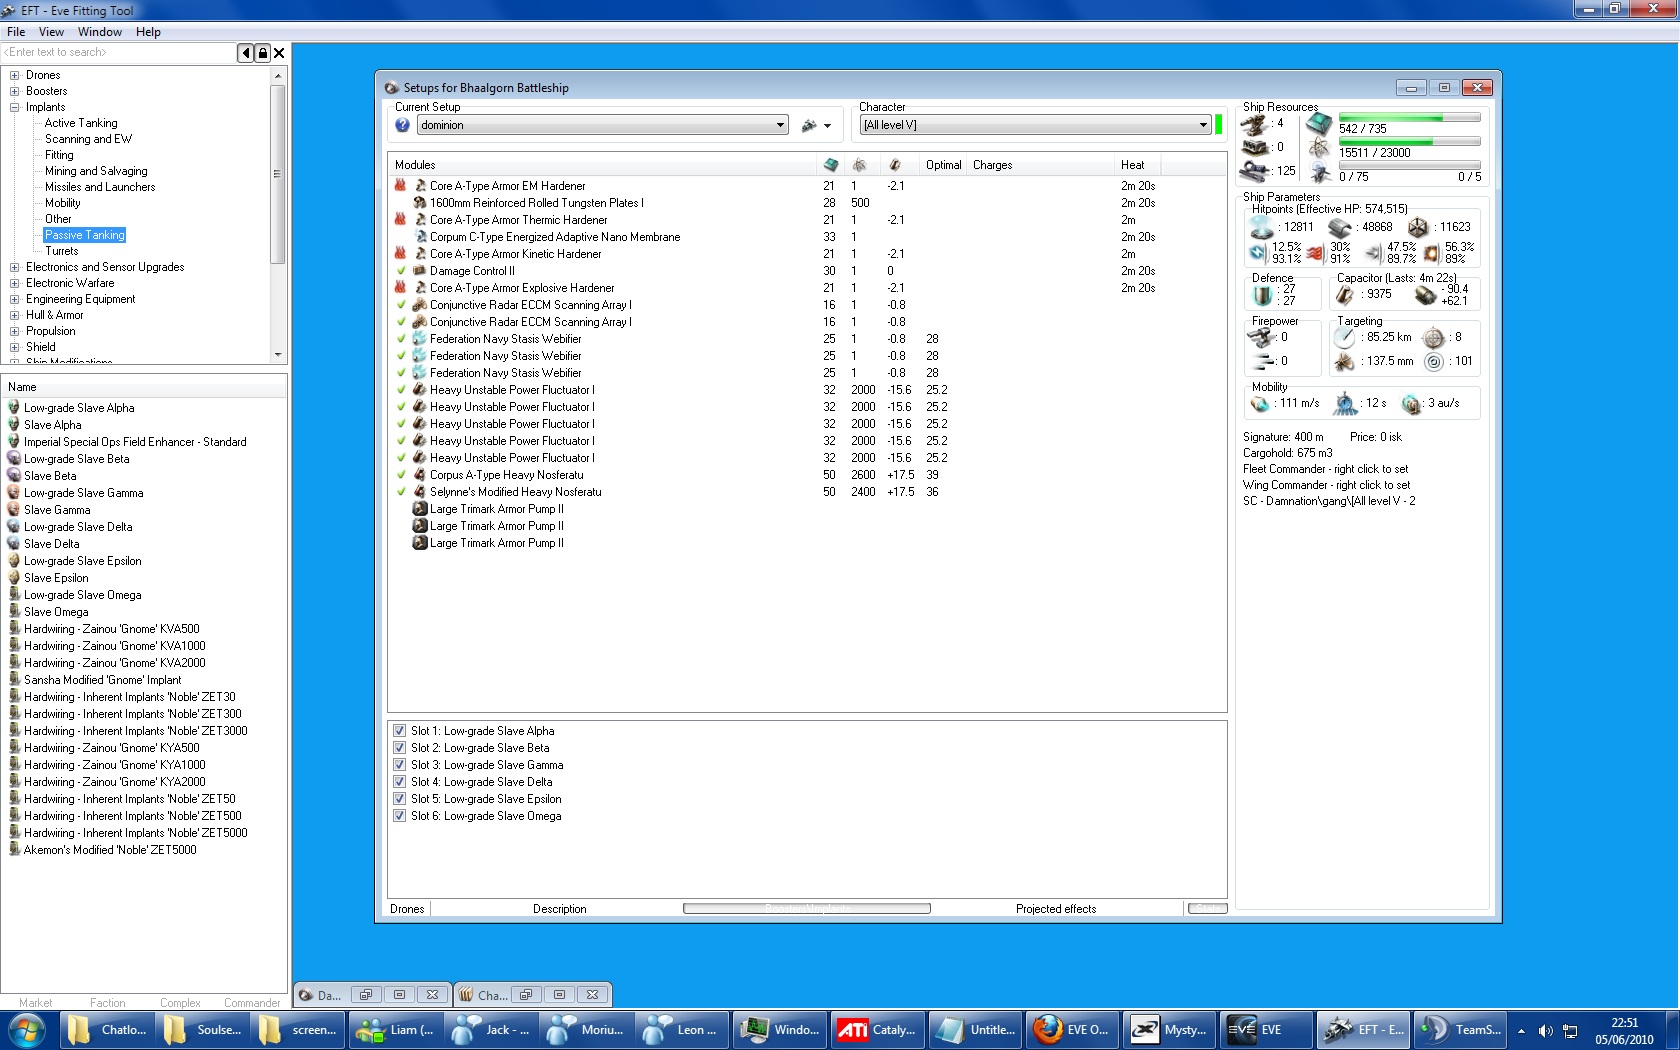
Task: Open the Help menu
Action: tap(148, 32)
